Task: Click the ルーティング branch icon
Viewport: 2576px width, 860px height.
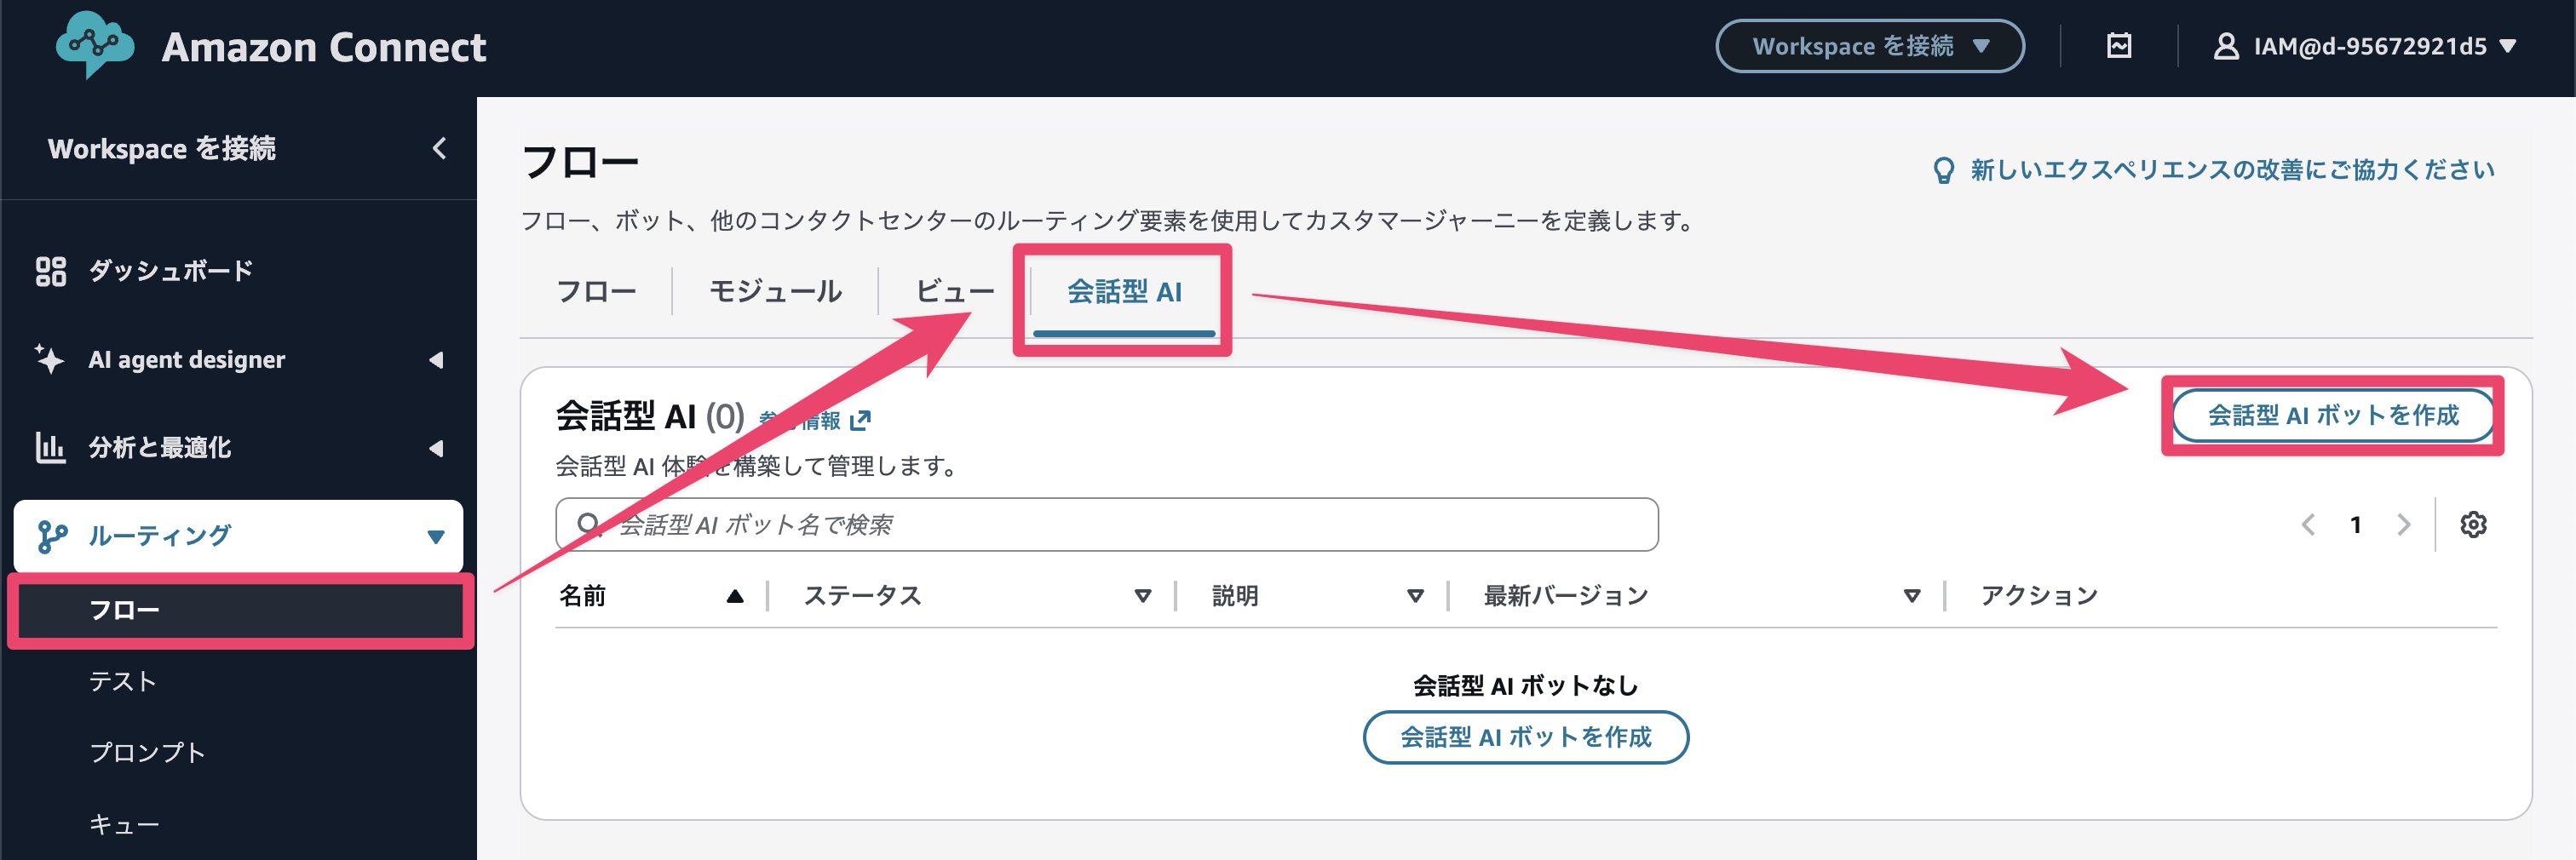Action: (x=52, y=536)
